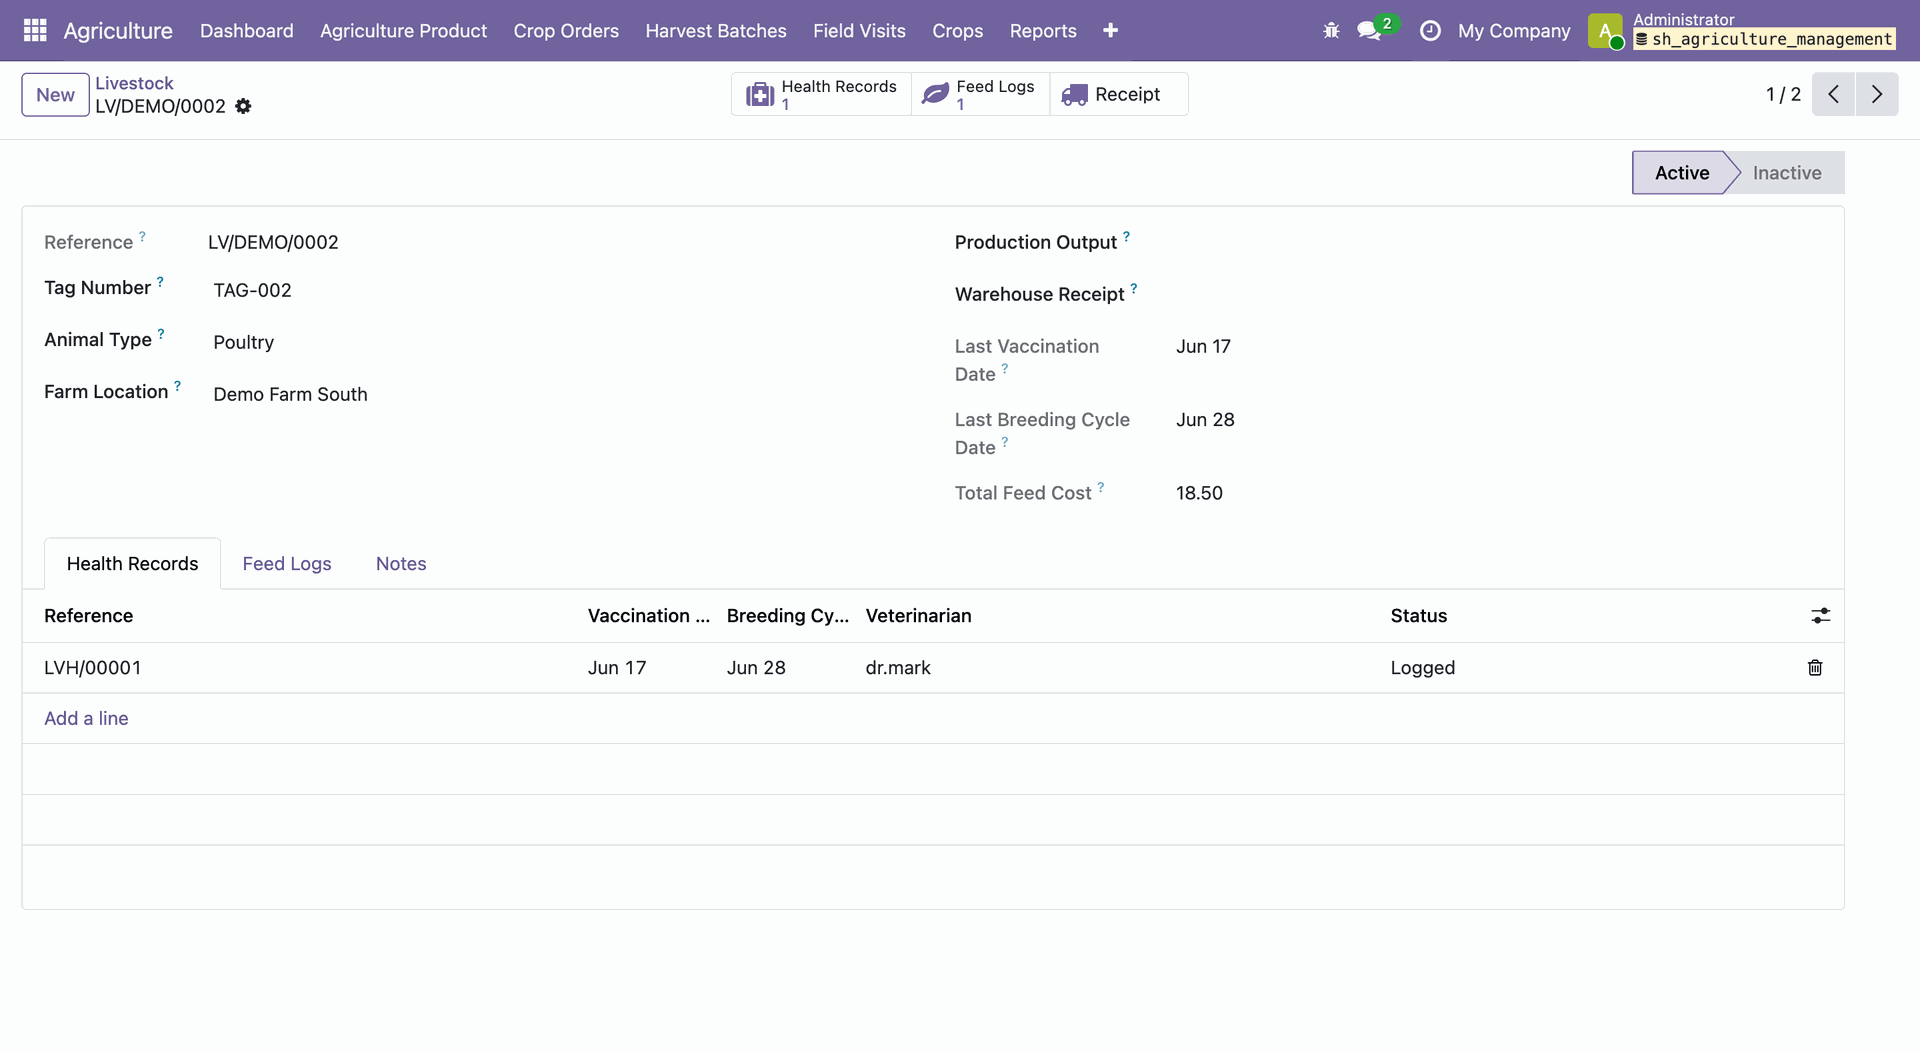1920x1051 pixels.
Task: Open the Field Visits menu
Action: pos(859,31)
